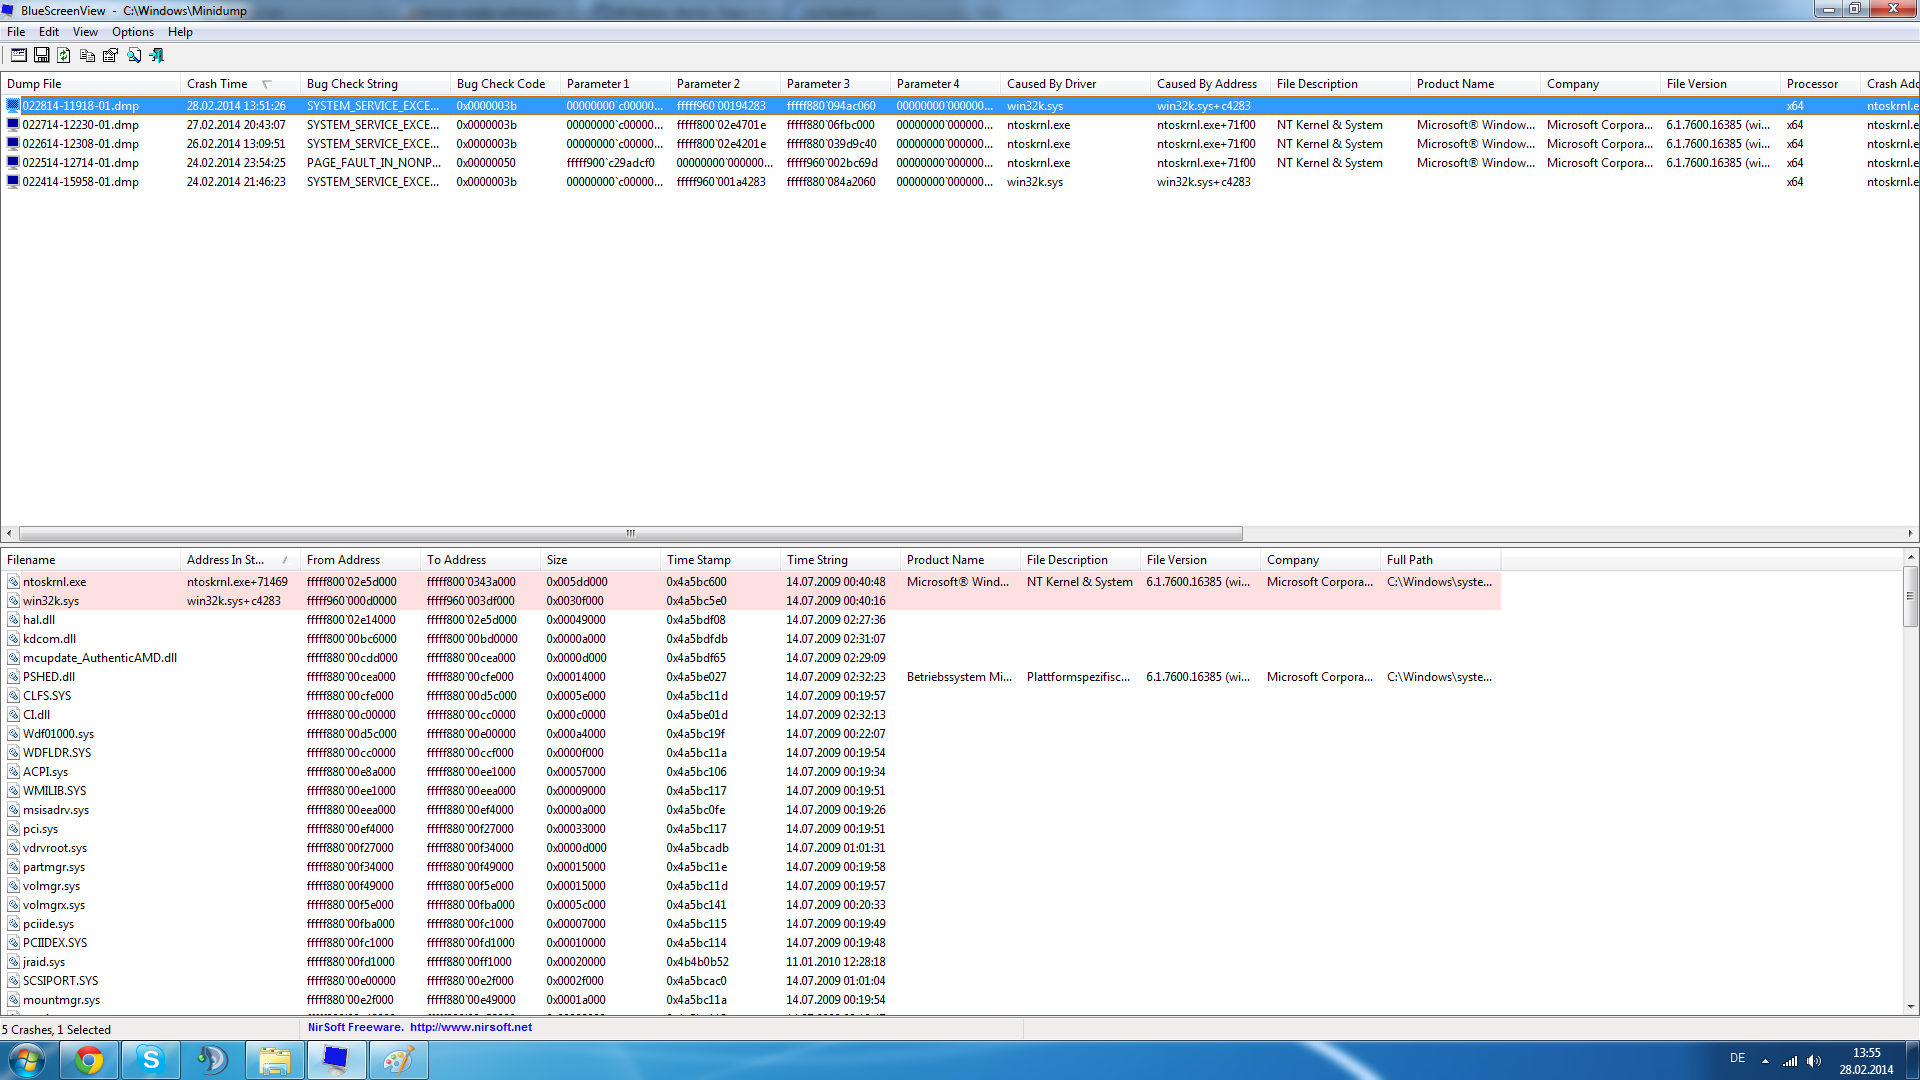Click the Copy Selected Items icon

click(x=87, y=55)
